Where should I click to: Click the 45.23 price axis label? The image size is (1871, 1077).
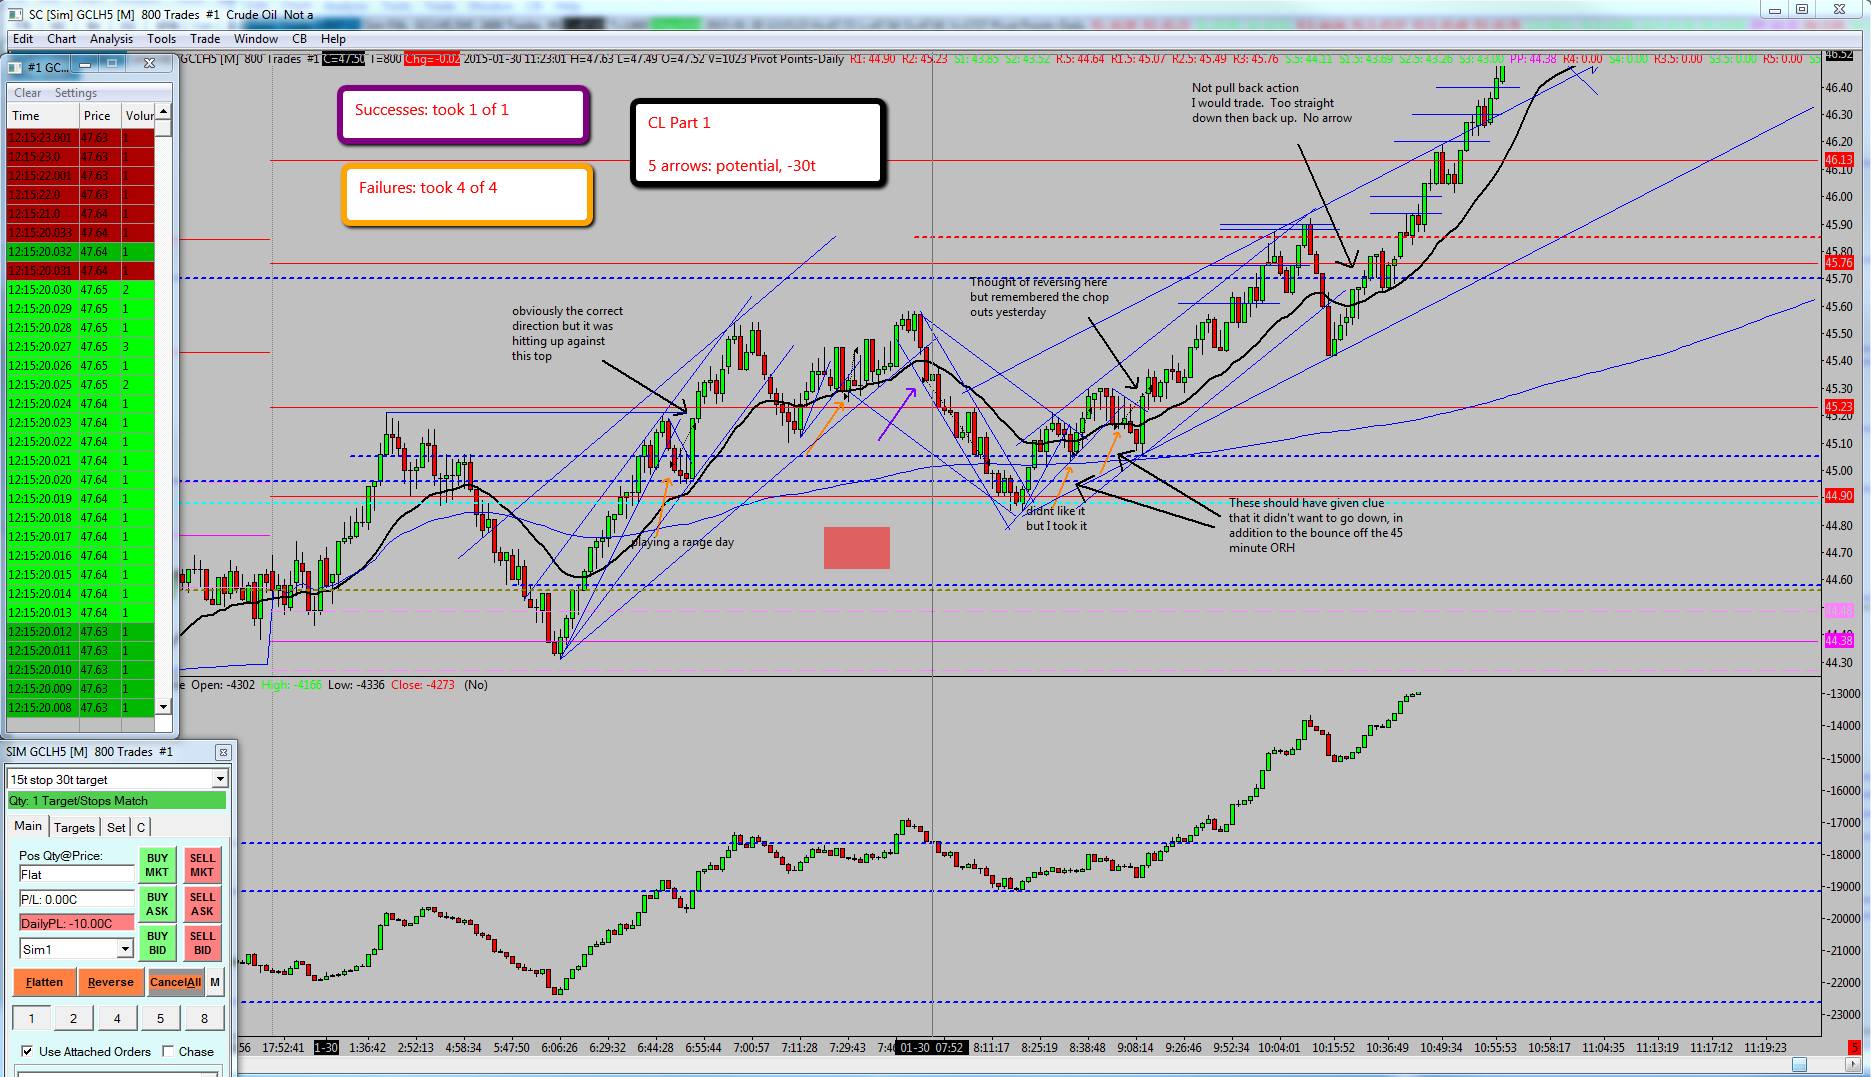coord(1839,407)
